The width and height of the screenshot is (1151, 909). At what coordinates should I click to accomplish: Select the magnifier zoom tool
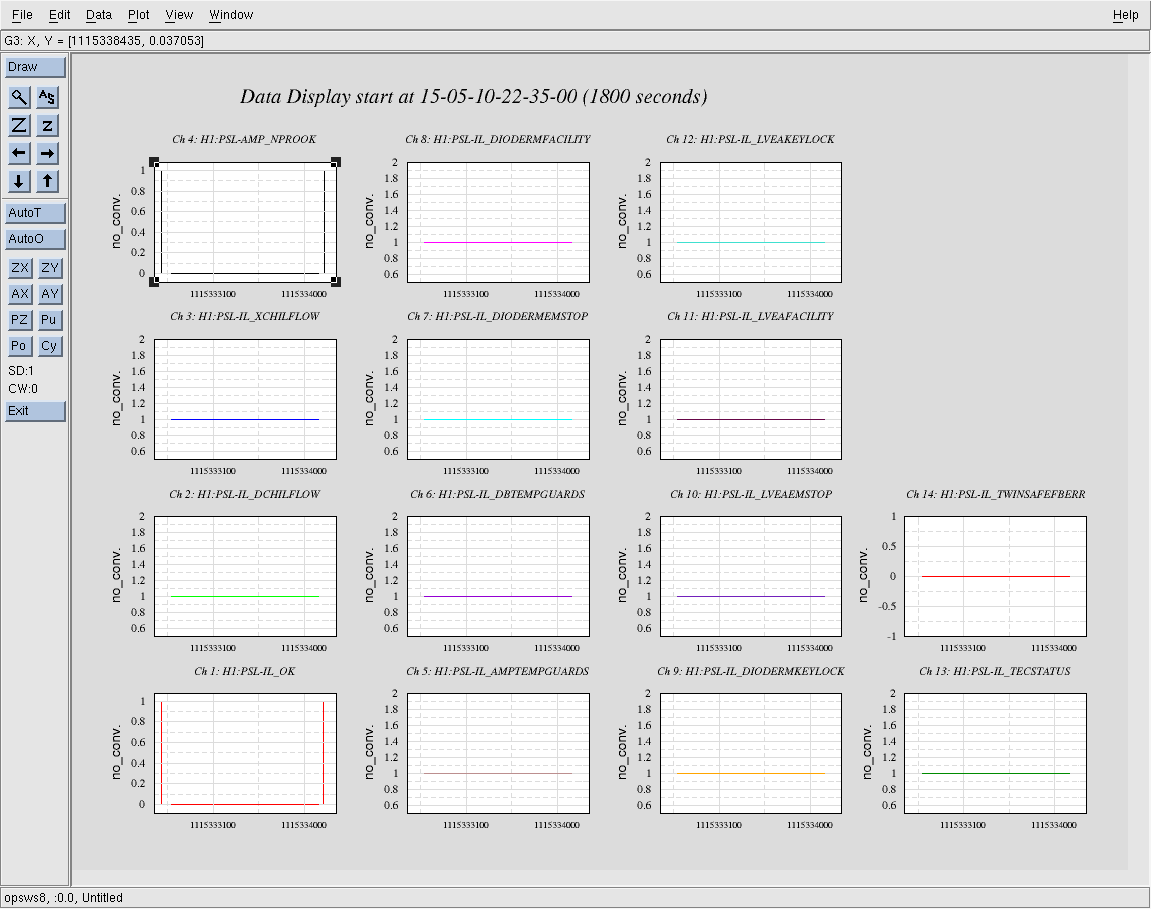(x=19, y=97)
